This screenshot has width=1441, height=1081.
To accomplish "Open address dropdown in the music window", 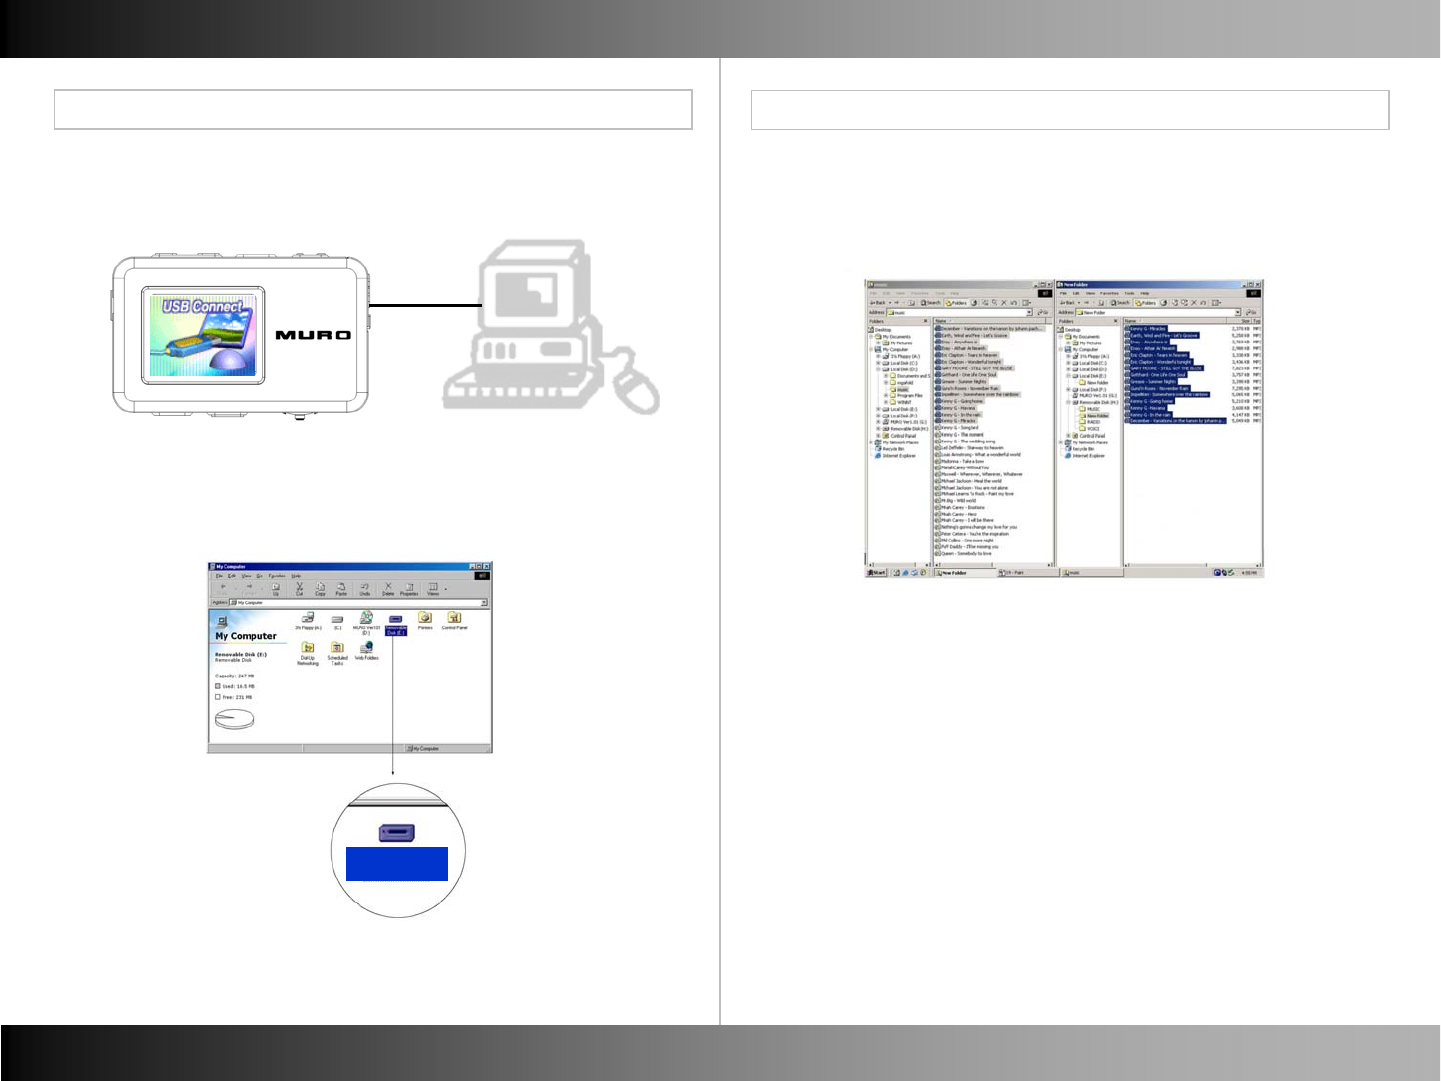I will (1029, 312).
